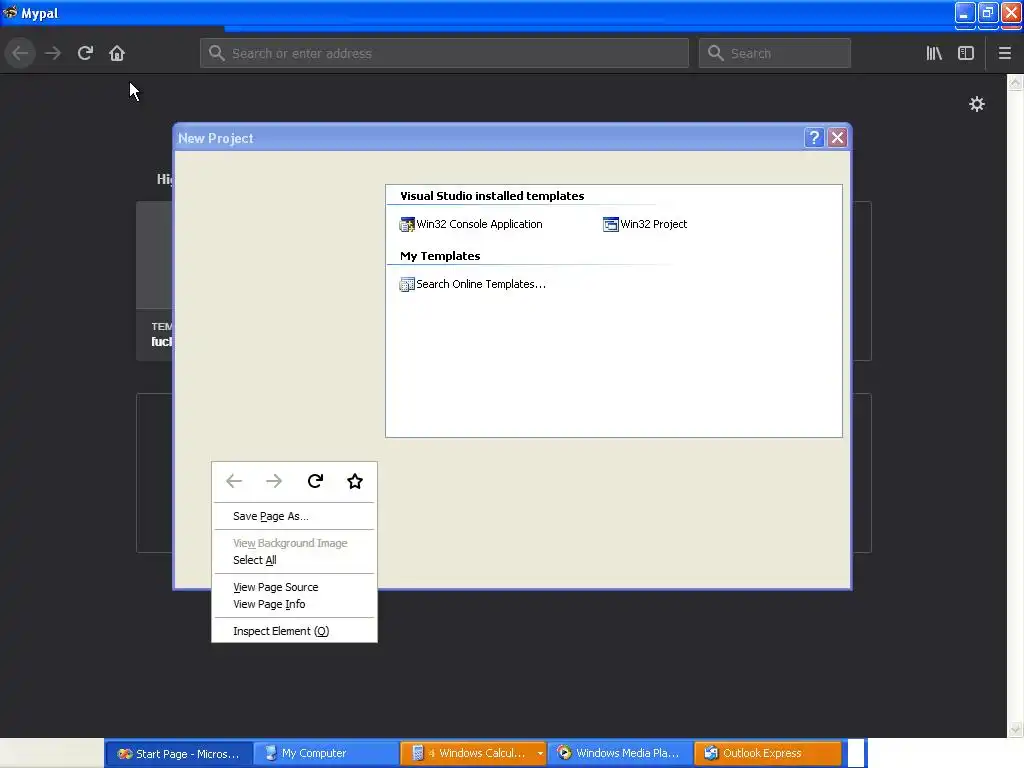
Task: Click the browser back arrow in the toolbar
Action: [x=20, y=53]
